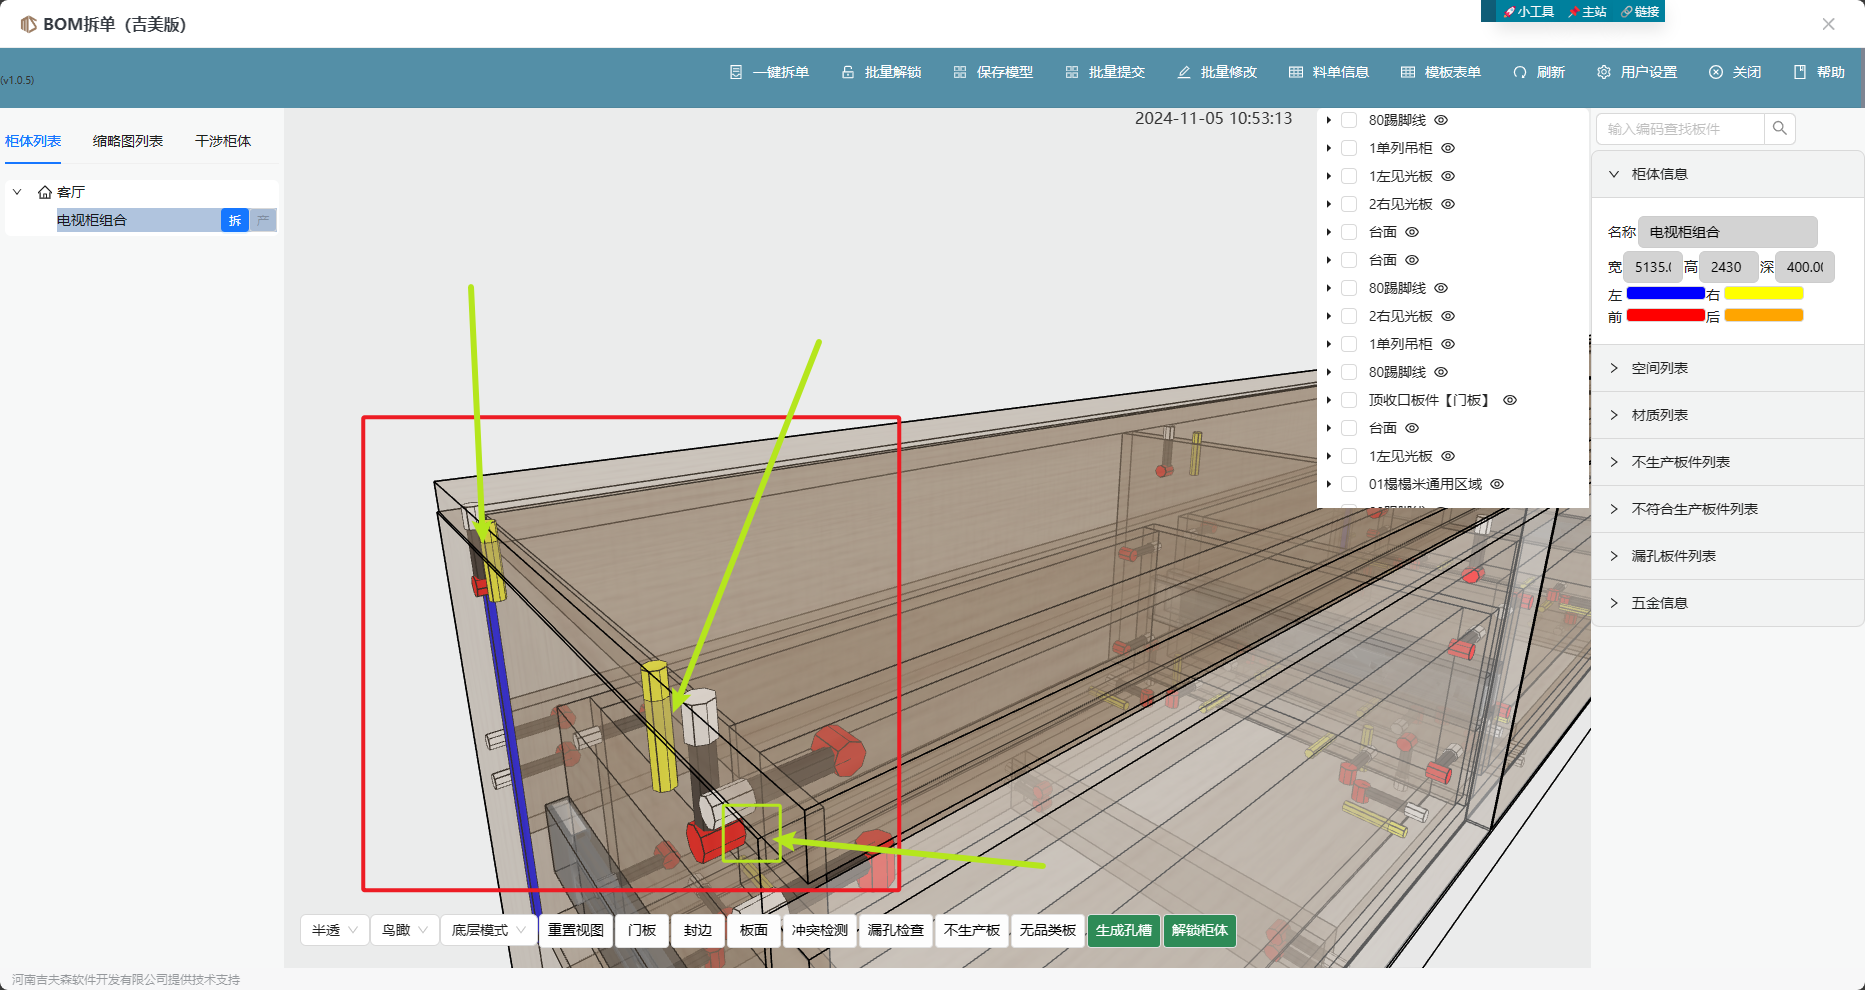Viewport: 1865px width, 990px height.
Task: Toggle visibility eye for 顶收口板件【门板】
Action: 1510,400
